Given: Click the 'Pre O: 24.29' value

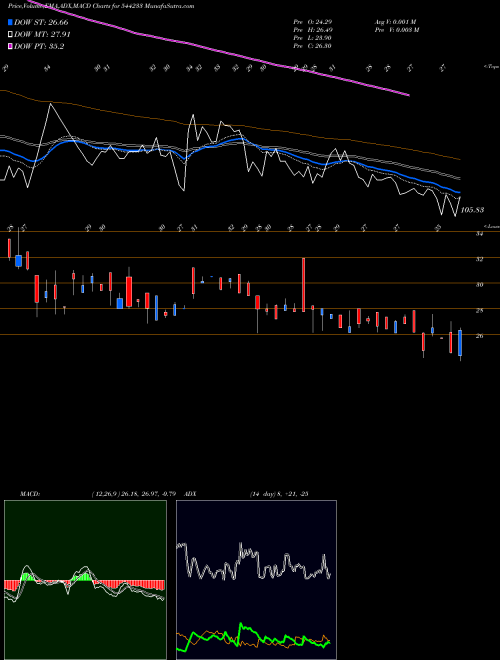Looking at the screenshot, I should click(x=313, y=21).
